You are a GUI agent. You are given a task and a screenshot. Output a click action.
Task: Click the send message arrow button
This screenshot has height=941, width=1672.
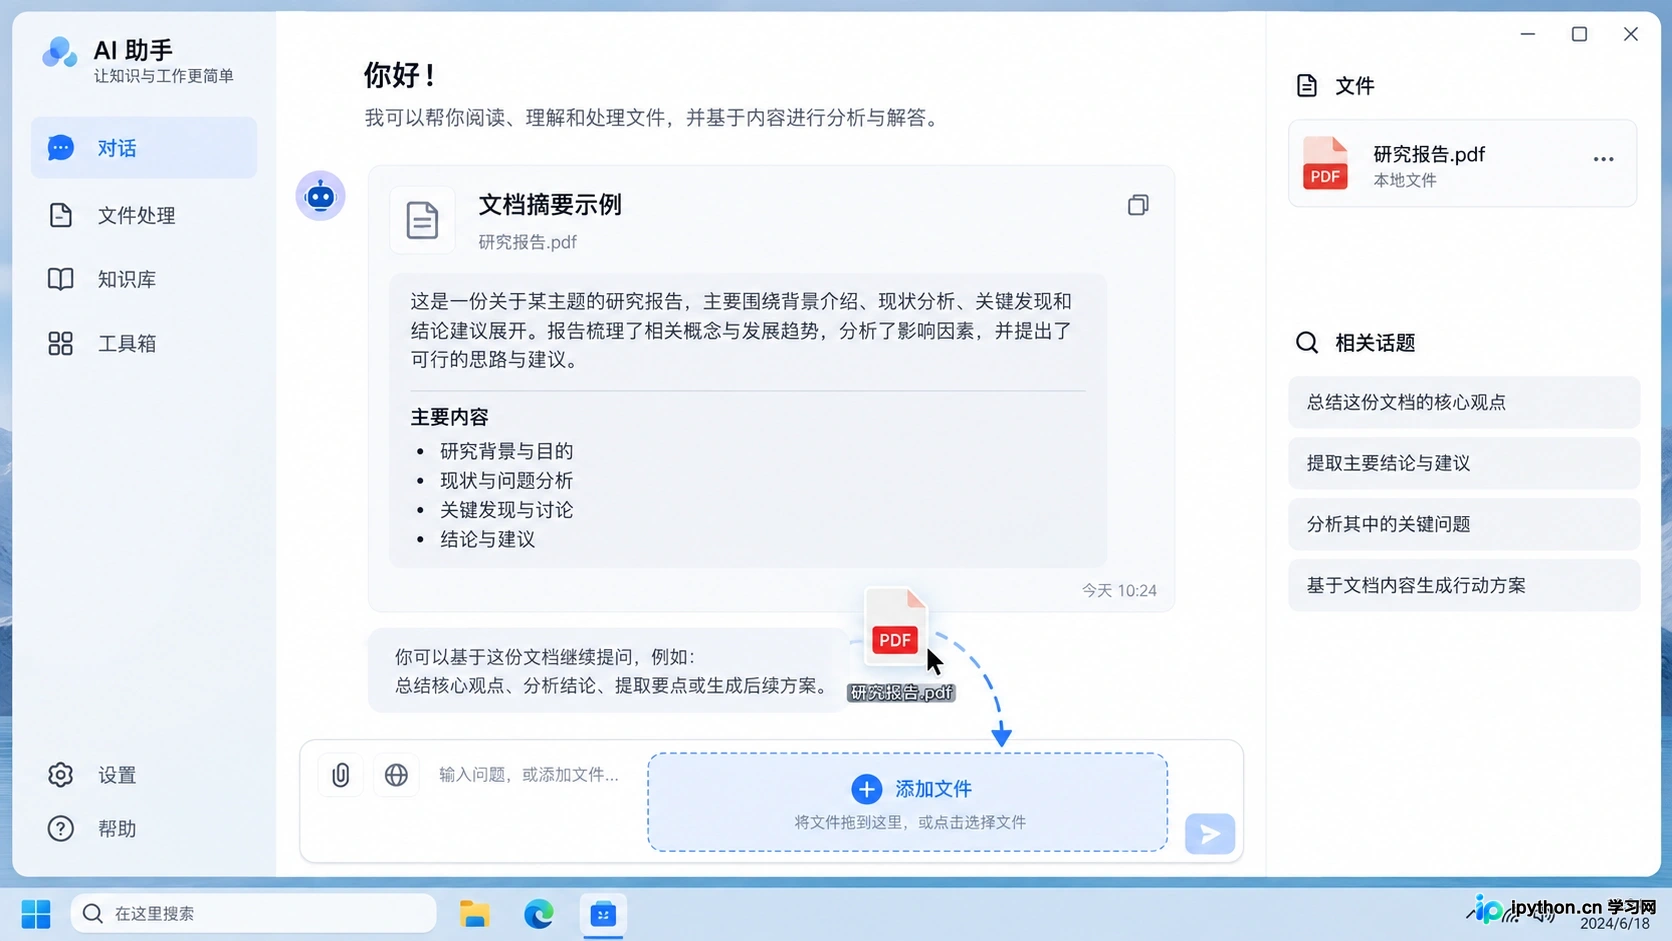click(1210, 833)
